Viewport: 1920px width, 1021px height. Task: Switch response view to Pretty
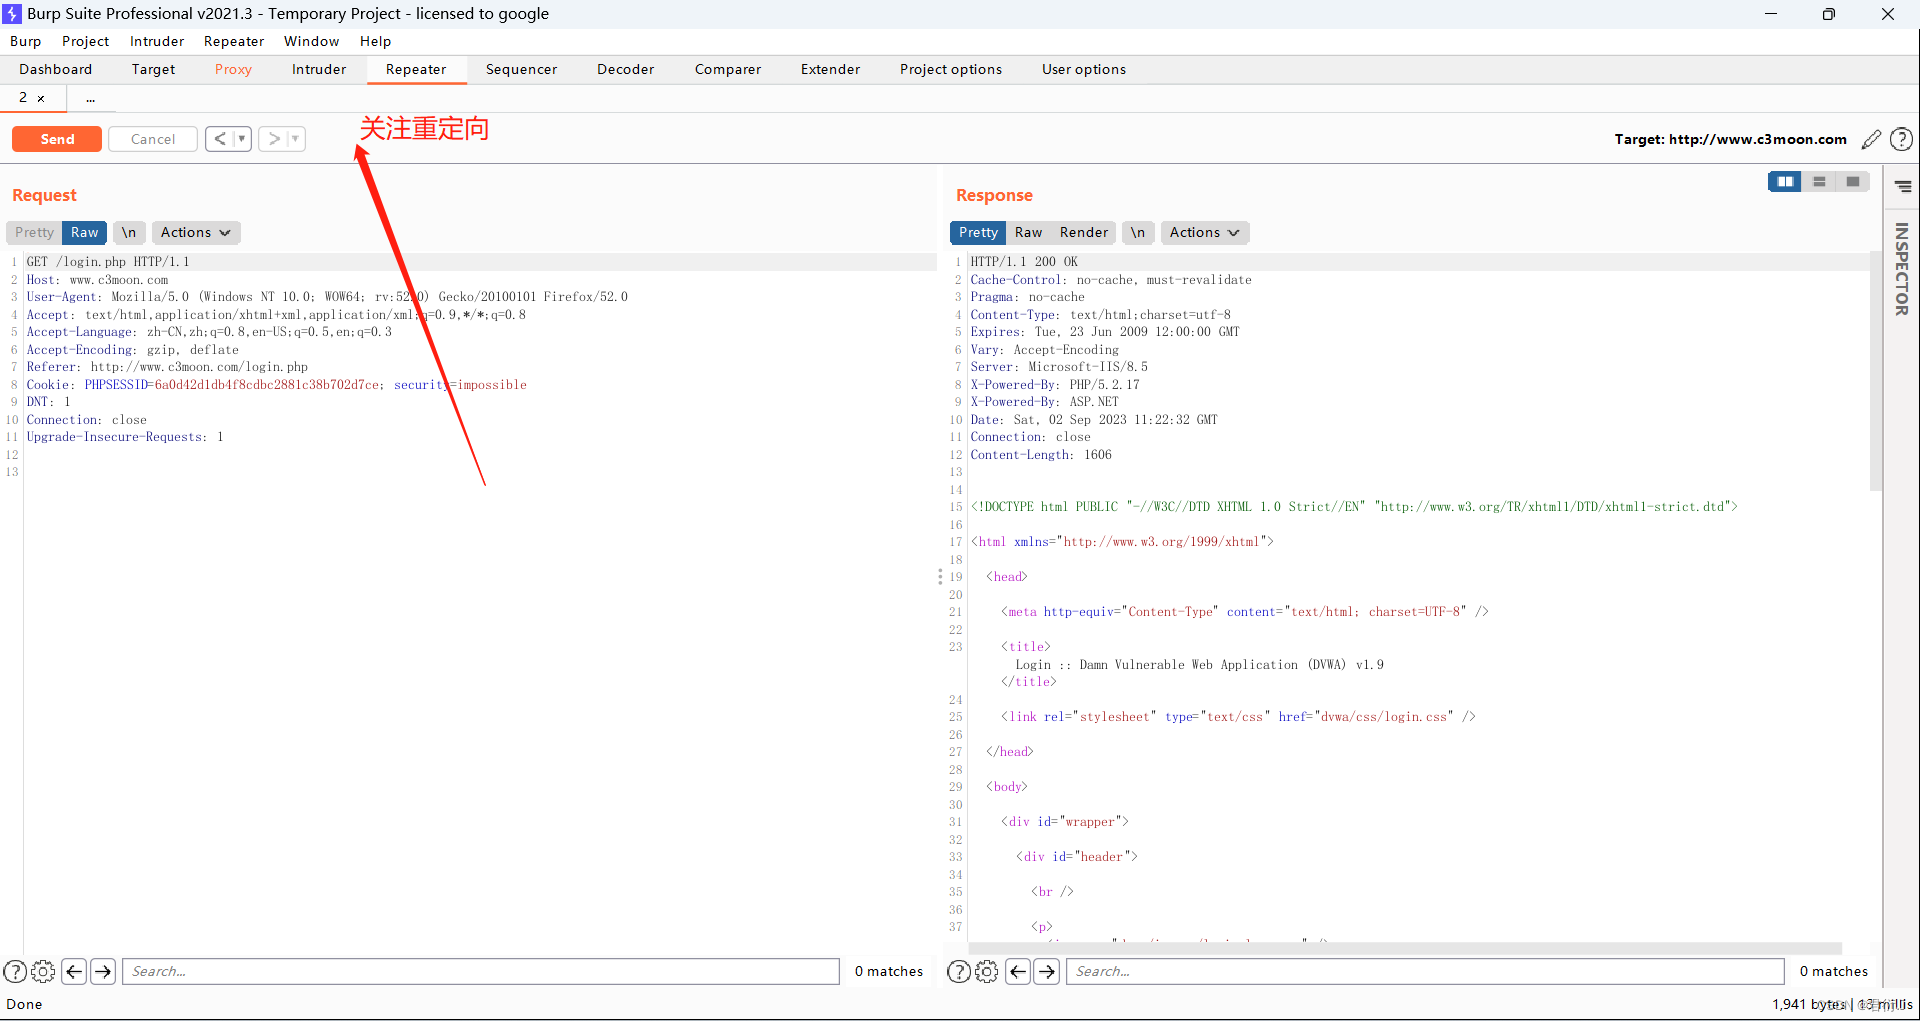(978, 232)
